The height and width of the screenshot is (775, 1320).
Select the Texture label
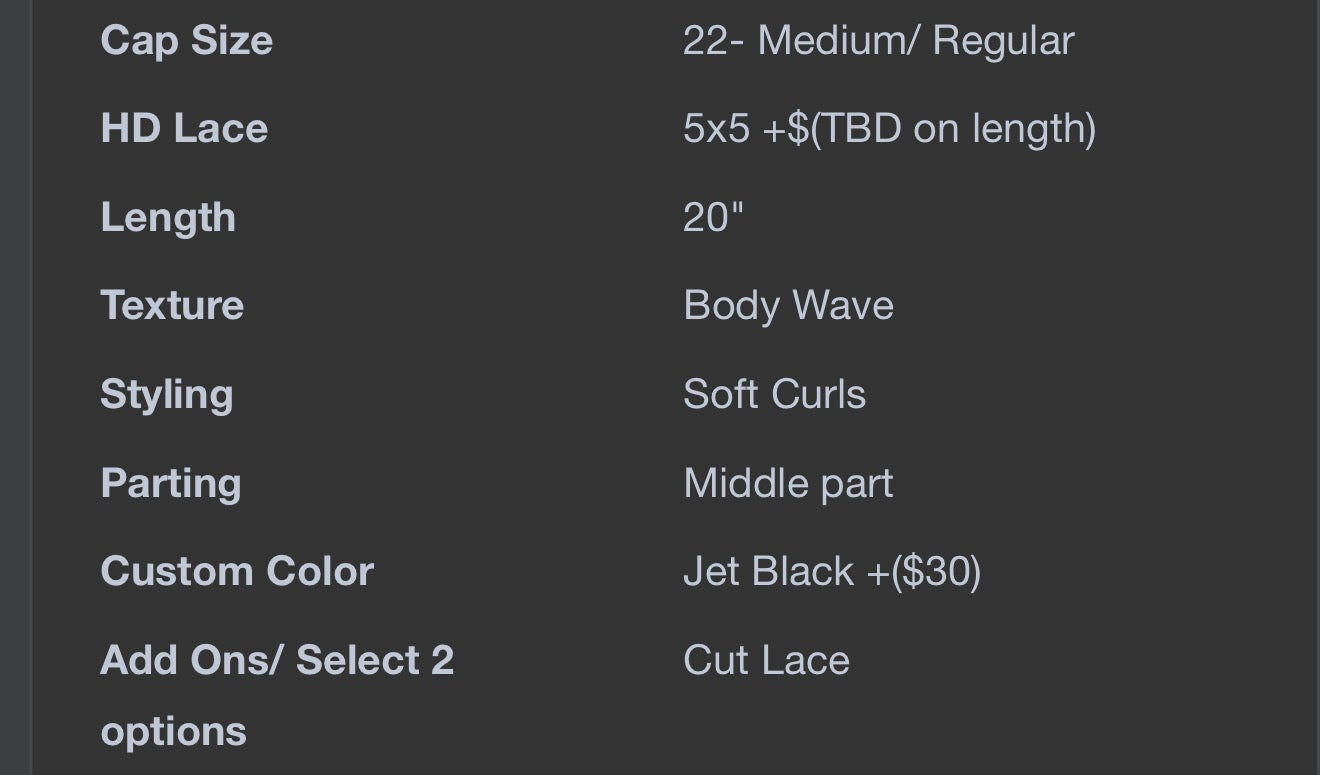172,305
